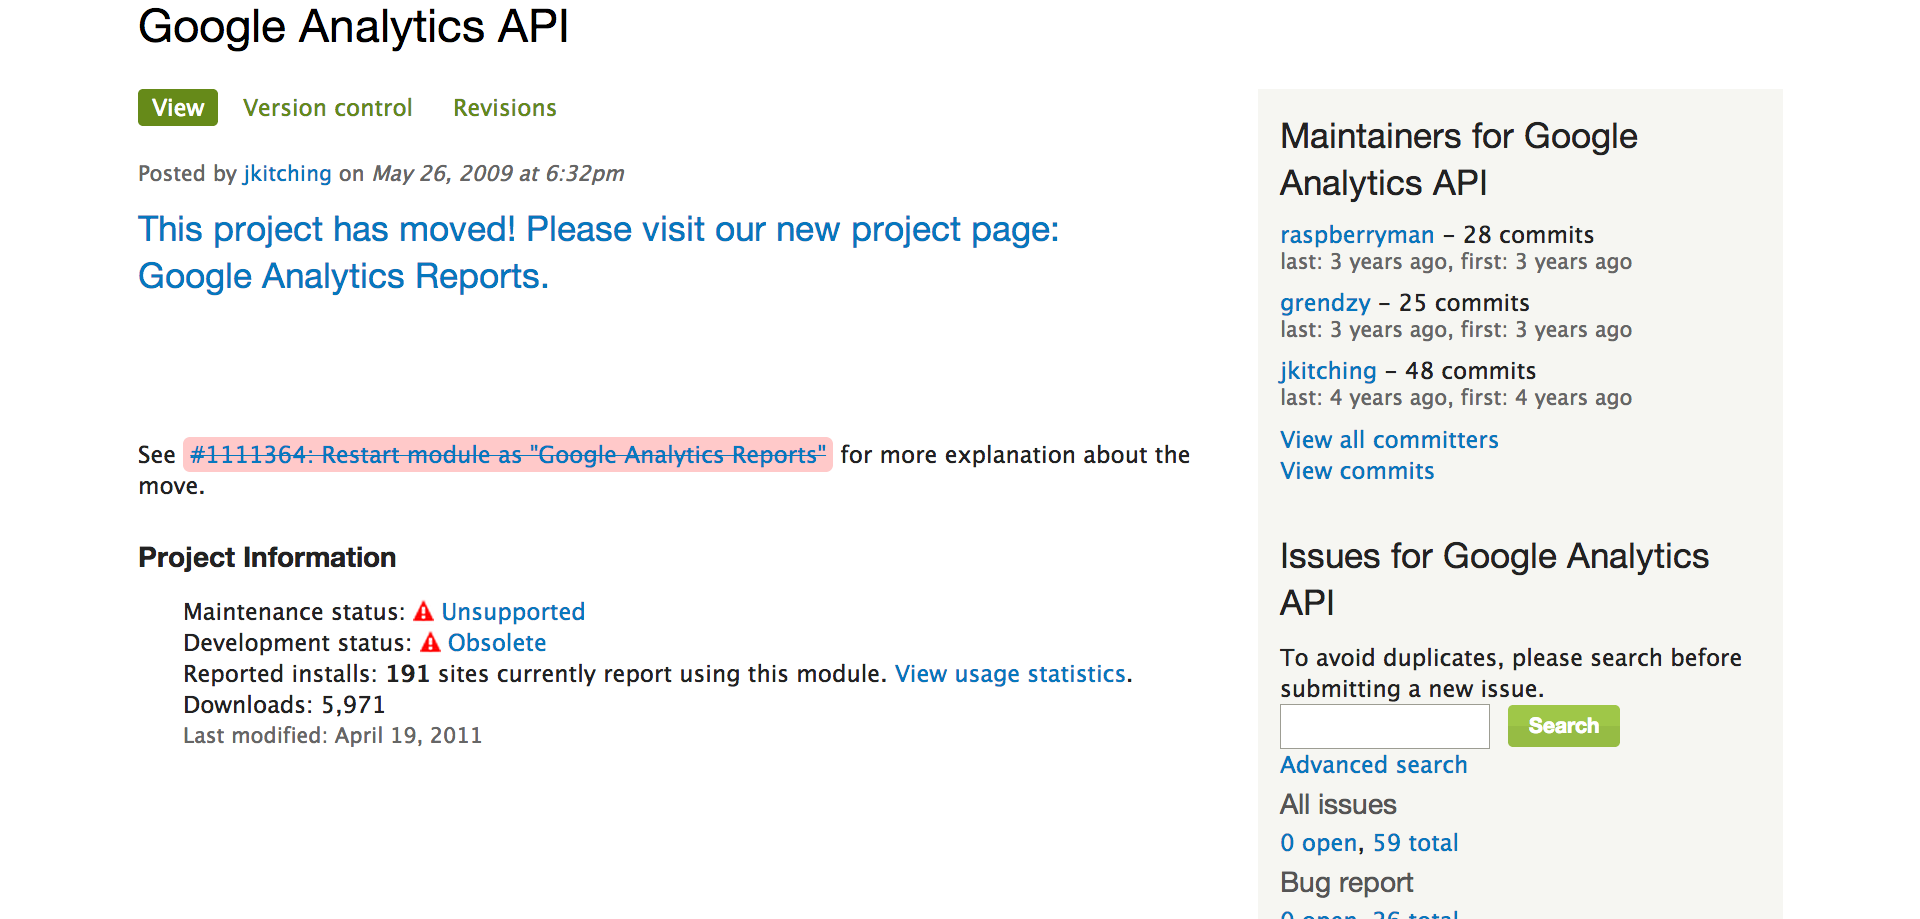This screenshot has width=1920, height=919.
Task: Click the red warning icon beside Unsupported
Action: (424, 611)
